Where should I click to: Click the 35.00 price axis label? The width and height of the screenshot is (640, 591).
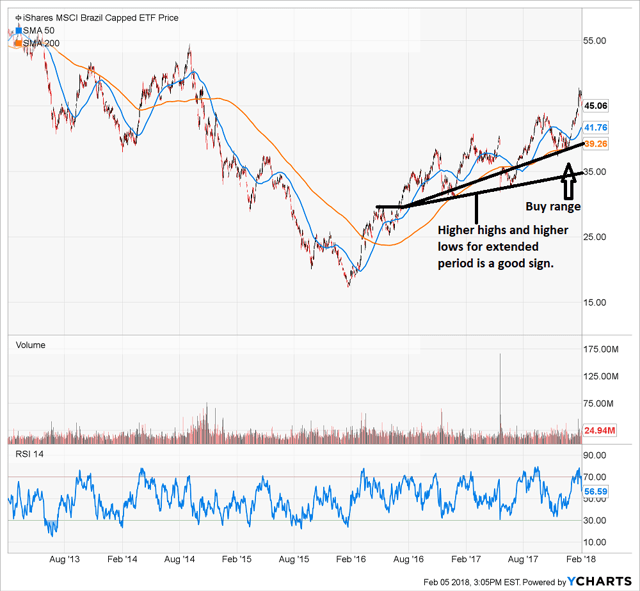click(595, 172)
